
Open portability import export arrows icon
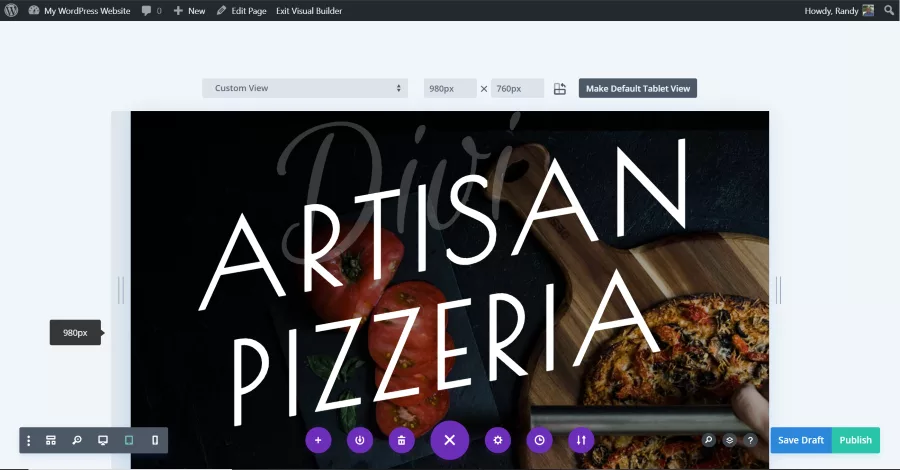point(581,440)
